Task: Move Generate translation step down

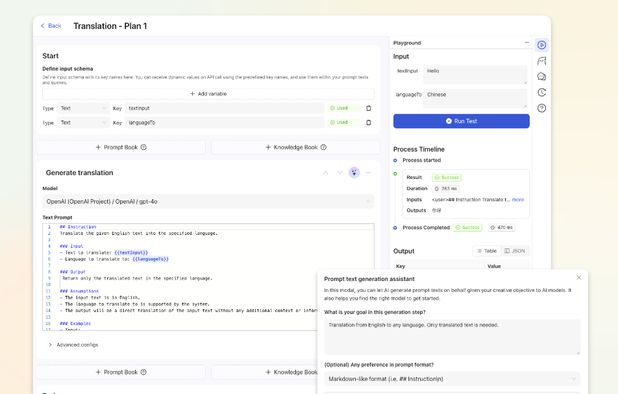Action: [x=340, y=173]
